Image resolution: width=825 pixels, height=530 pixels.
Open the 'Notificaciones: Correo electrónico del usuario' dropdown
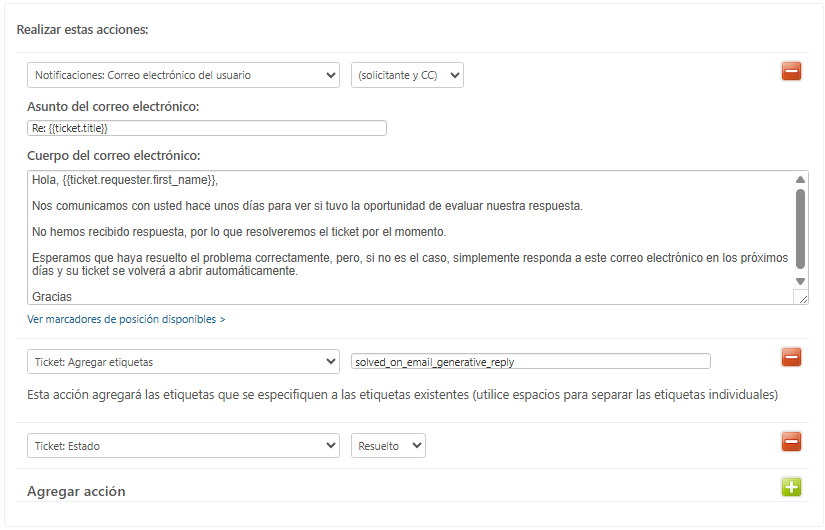(183, 75)
